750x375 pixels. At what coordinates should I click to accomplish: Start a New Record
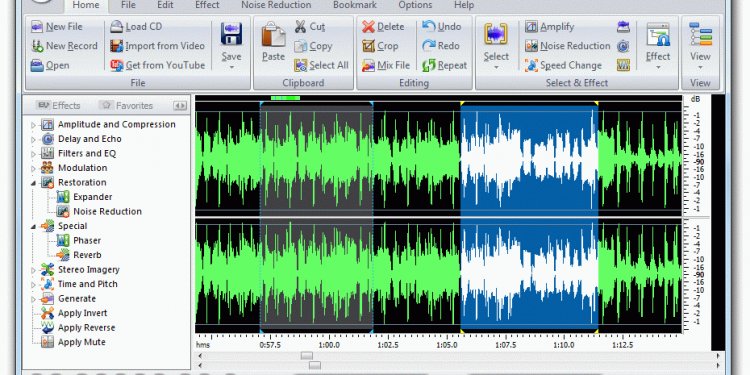(64, 46)
